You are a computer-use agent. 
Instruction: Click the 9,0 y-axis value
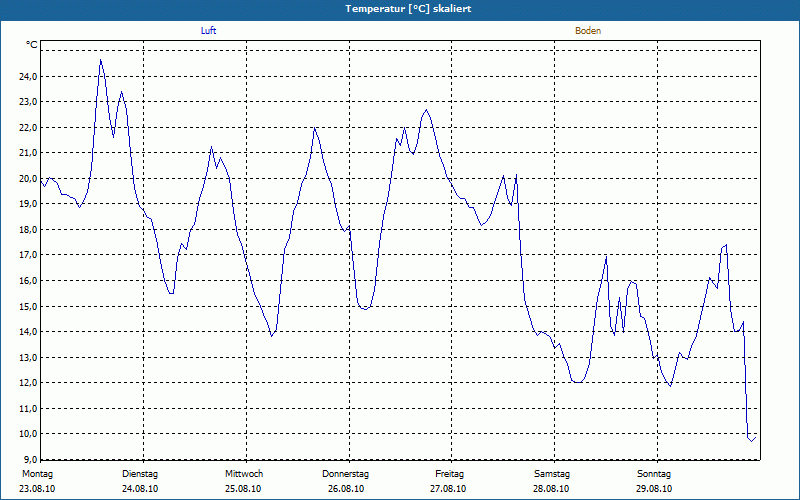click(x=30, y=459)
